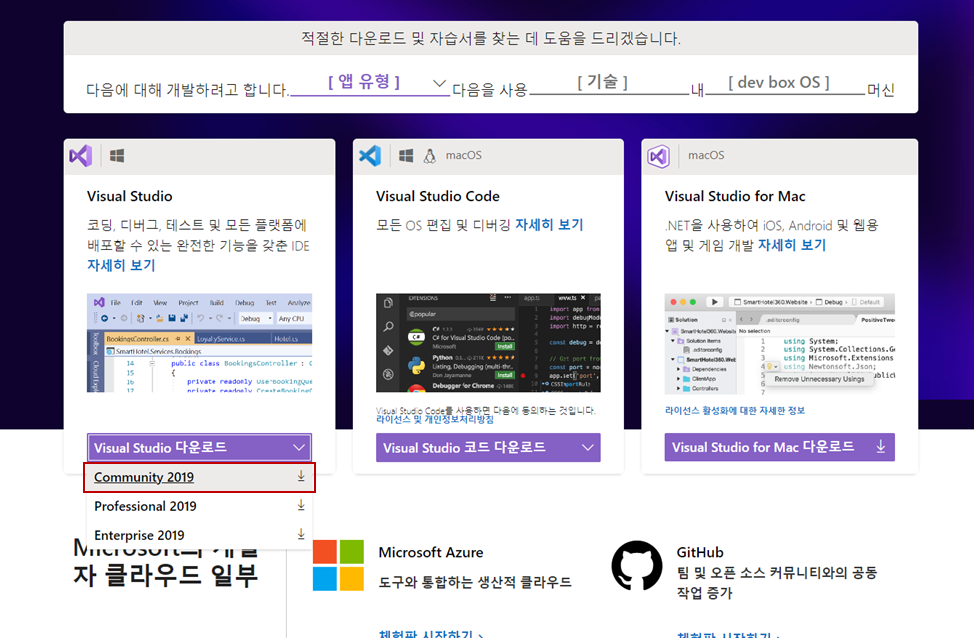Screen dimensions: 974x638
Task: Click download arrow on Visual Studio for Mac button
Action: coord(880,447)
